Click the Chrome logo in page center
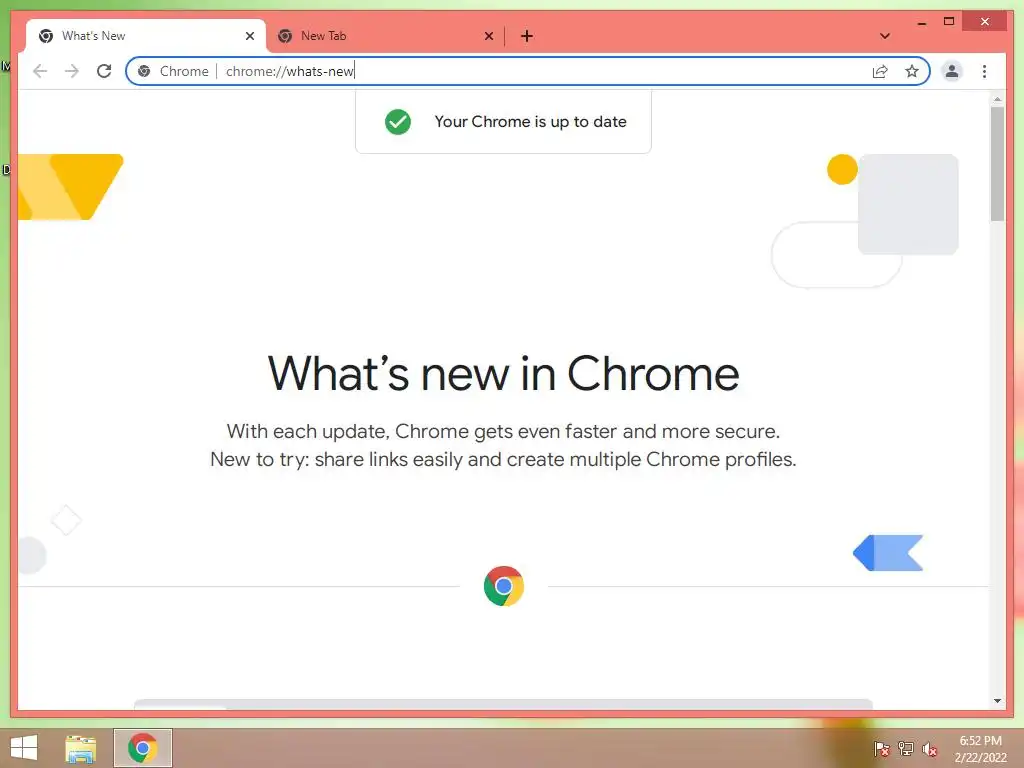The image size is (1024, 768). tap(504, 586)
